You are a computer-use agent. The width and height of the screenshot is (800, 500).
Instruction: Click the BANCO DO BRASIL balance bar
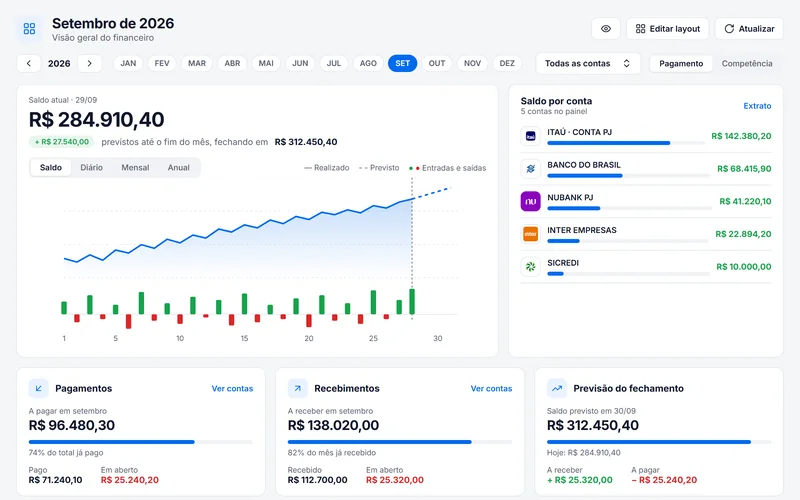629,176
